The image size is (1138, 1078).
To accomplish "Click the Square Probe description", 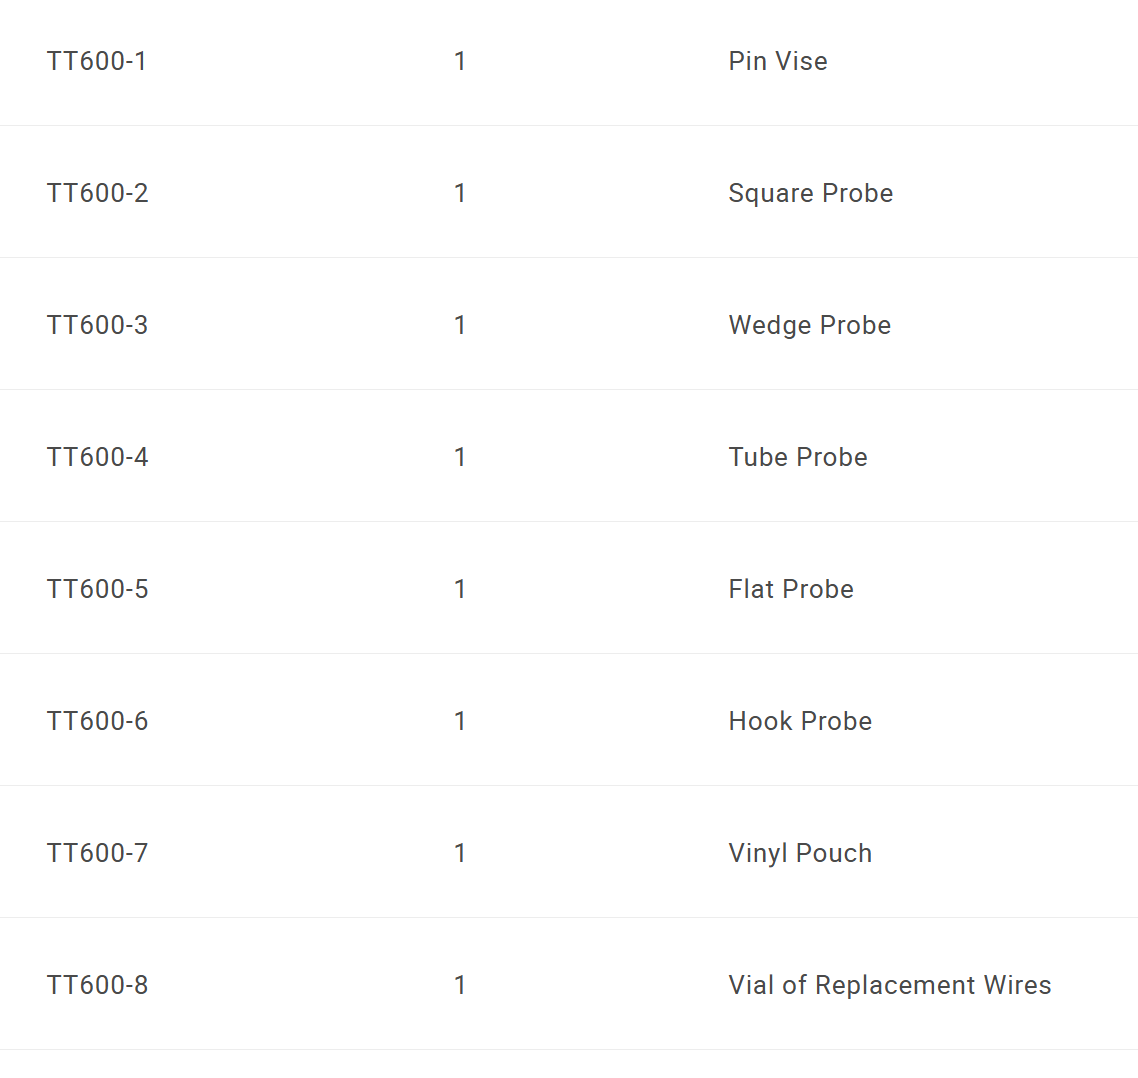I will point(811,193).
